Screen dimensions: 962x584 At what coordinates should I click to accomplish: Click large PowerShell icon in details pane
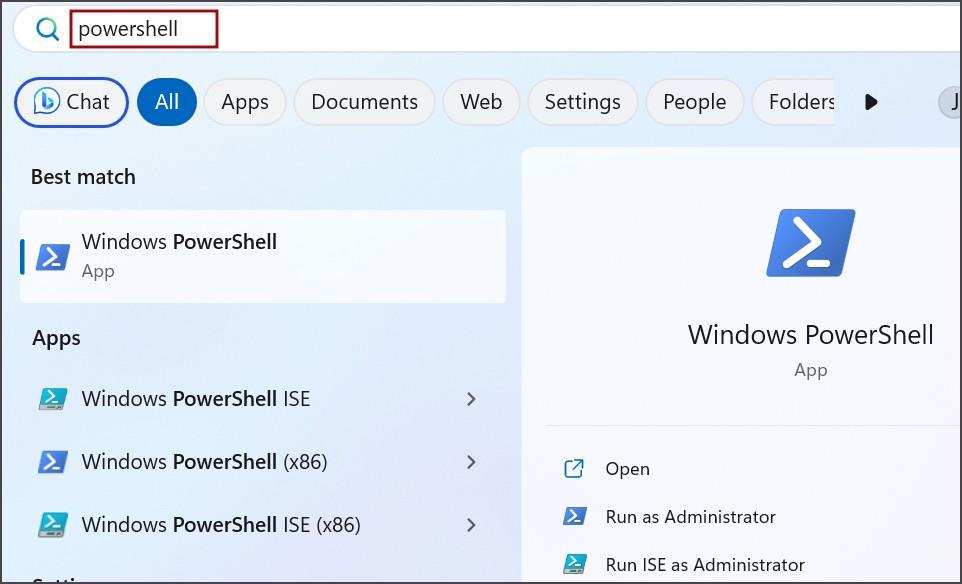coord(810,243)
